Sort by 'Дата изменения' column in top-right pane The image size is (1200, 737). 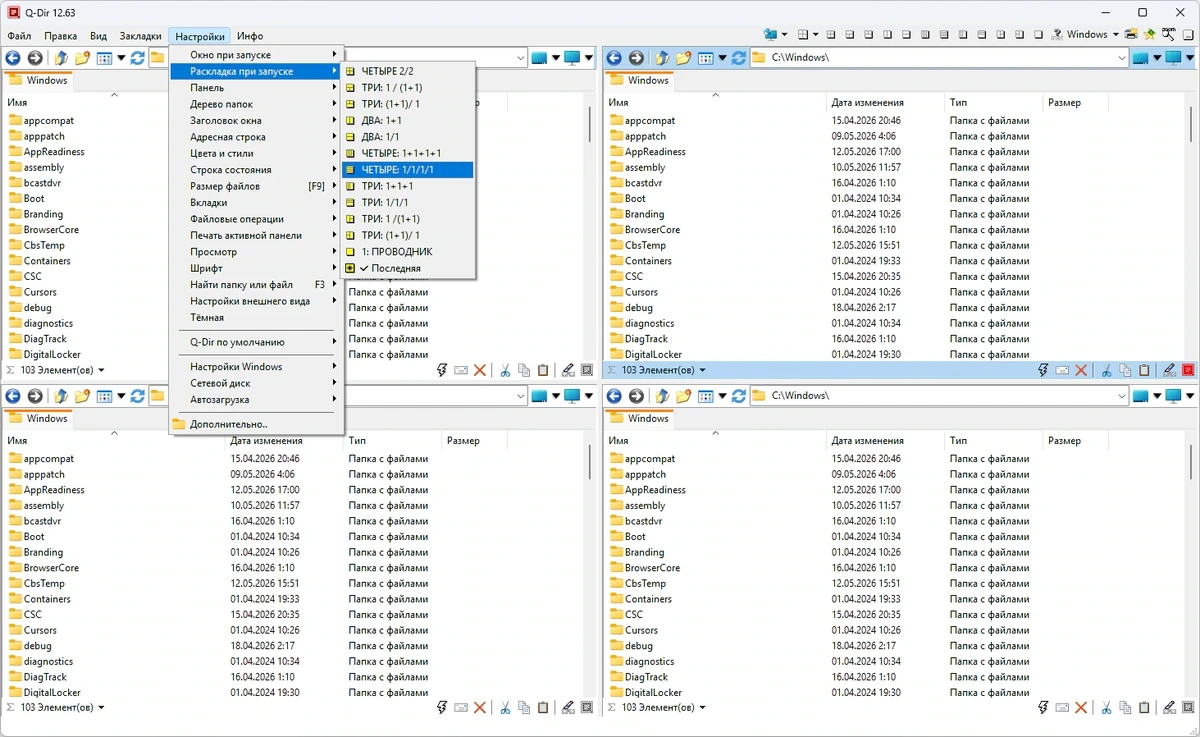[x=885, y=103]
